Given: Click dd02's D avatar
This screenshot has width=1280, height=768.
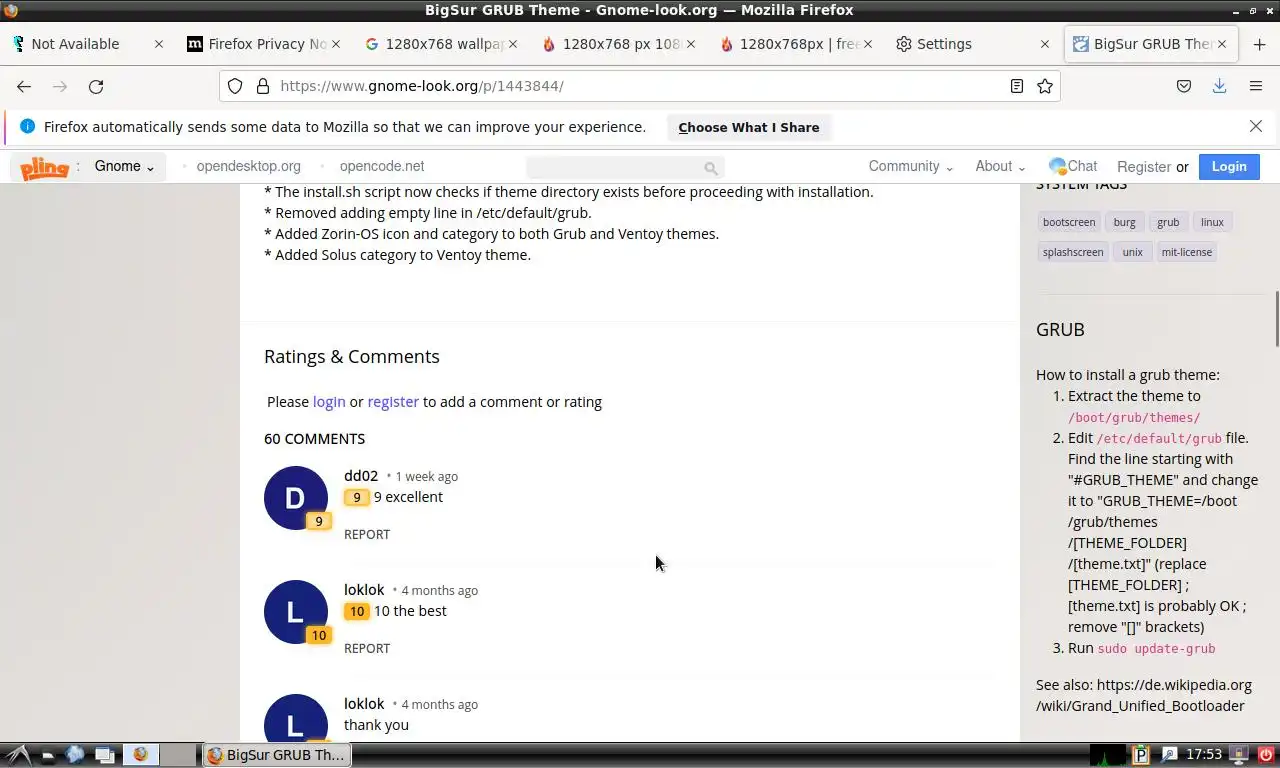Looking at the screenshot, I should point(295,498).
